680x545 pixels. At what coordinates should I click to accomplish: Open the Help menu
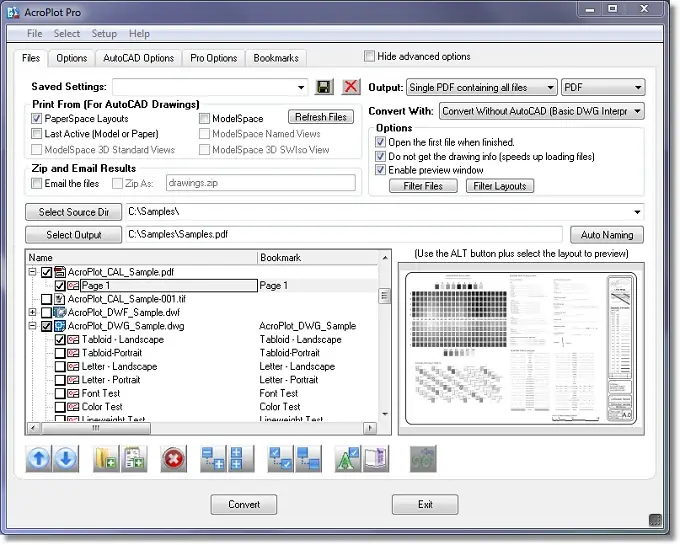click(139, 33)
